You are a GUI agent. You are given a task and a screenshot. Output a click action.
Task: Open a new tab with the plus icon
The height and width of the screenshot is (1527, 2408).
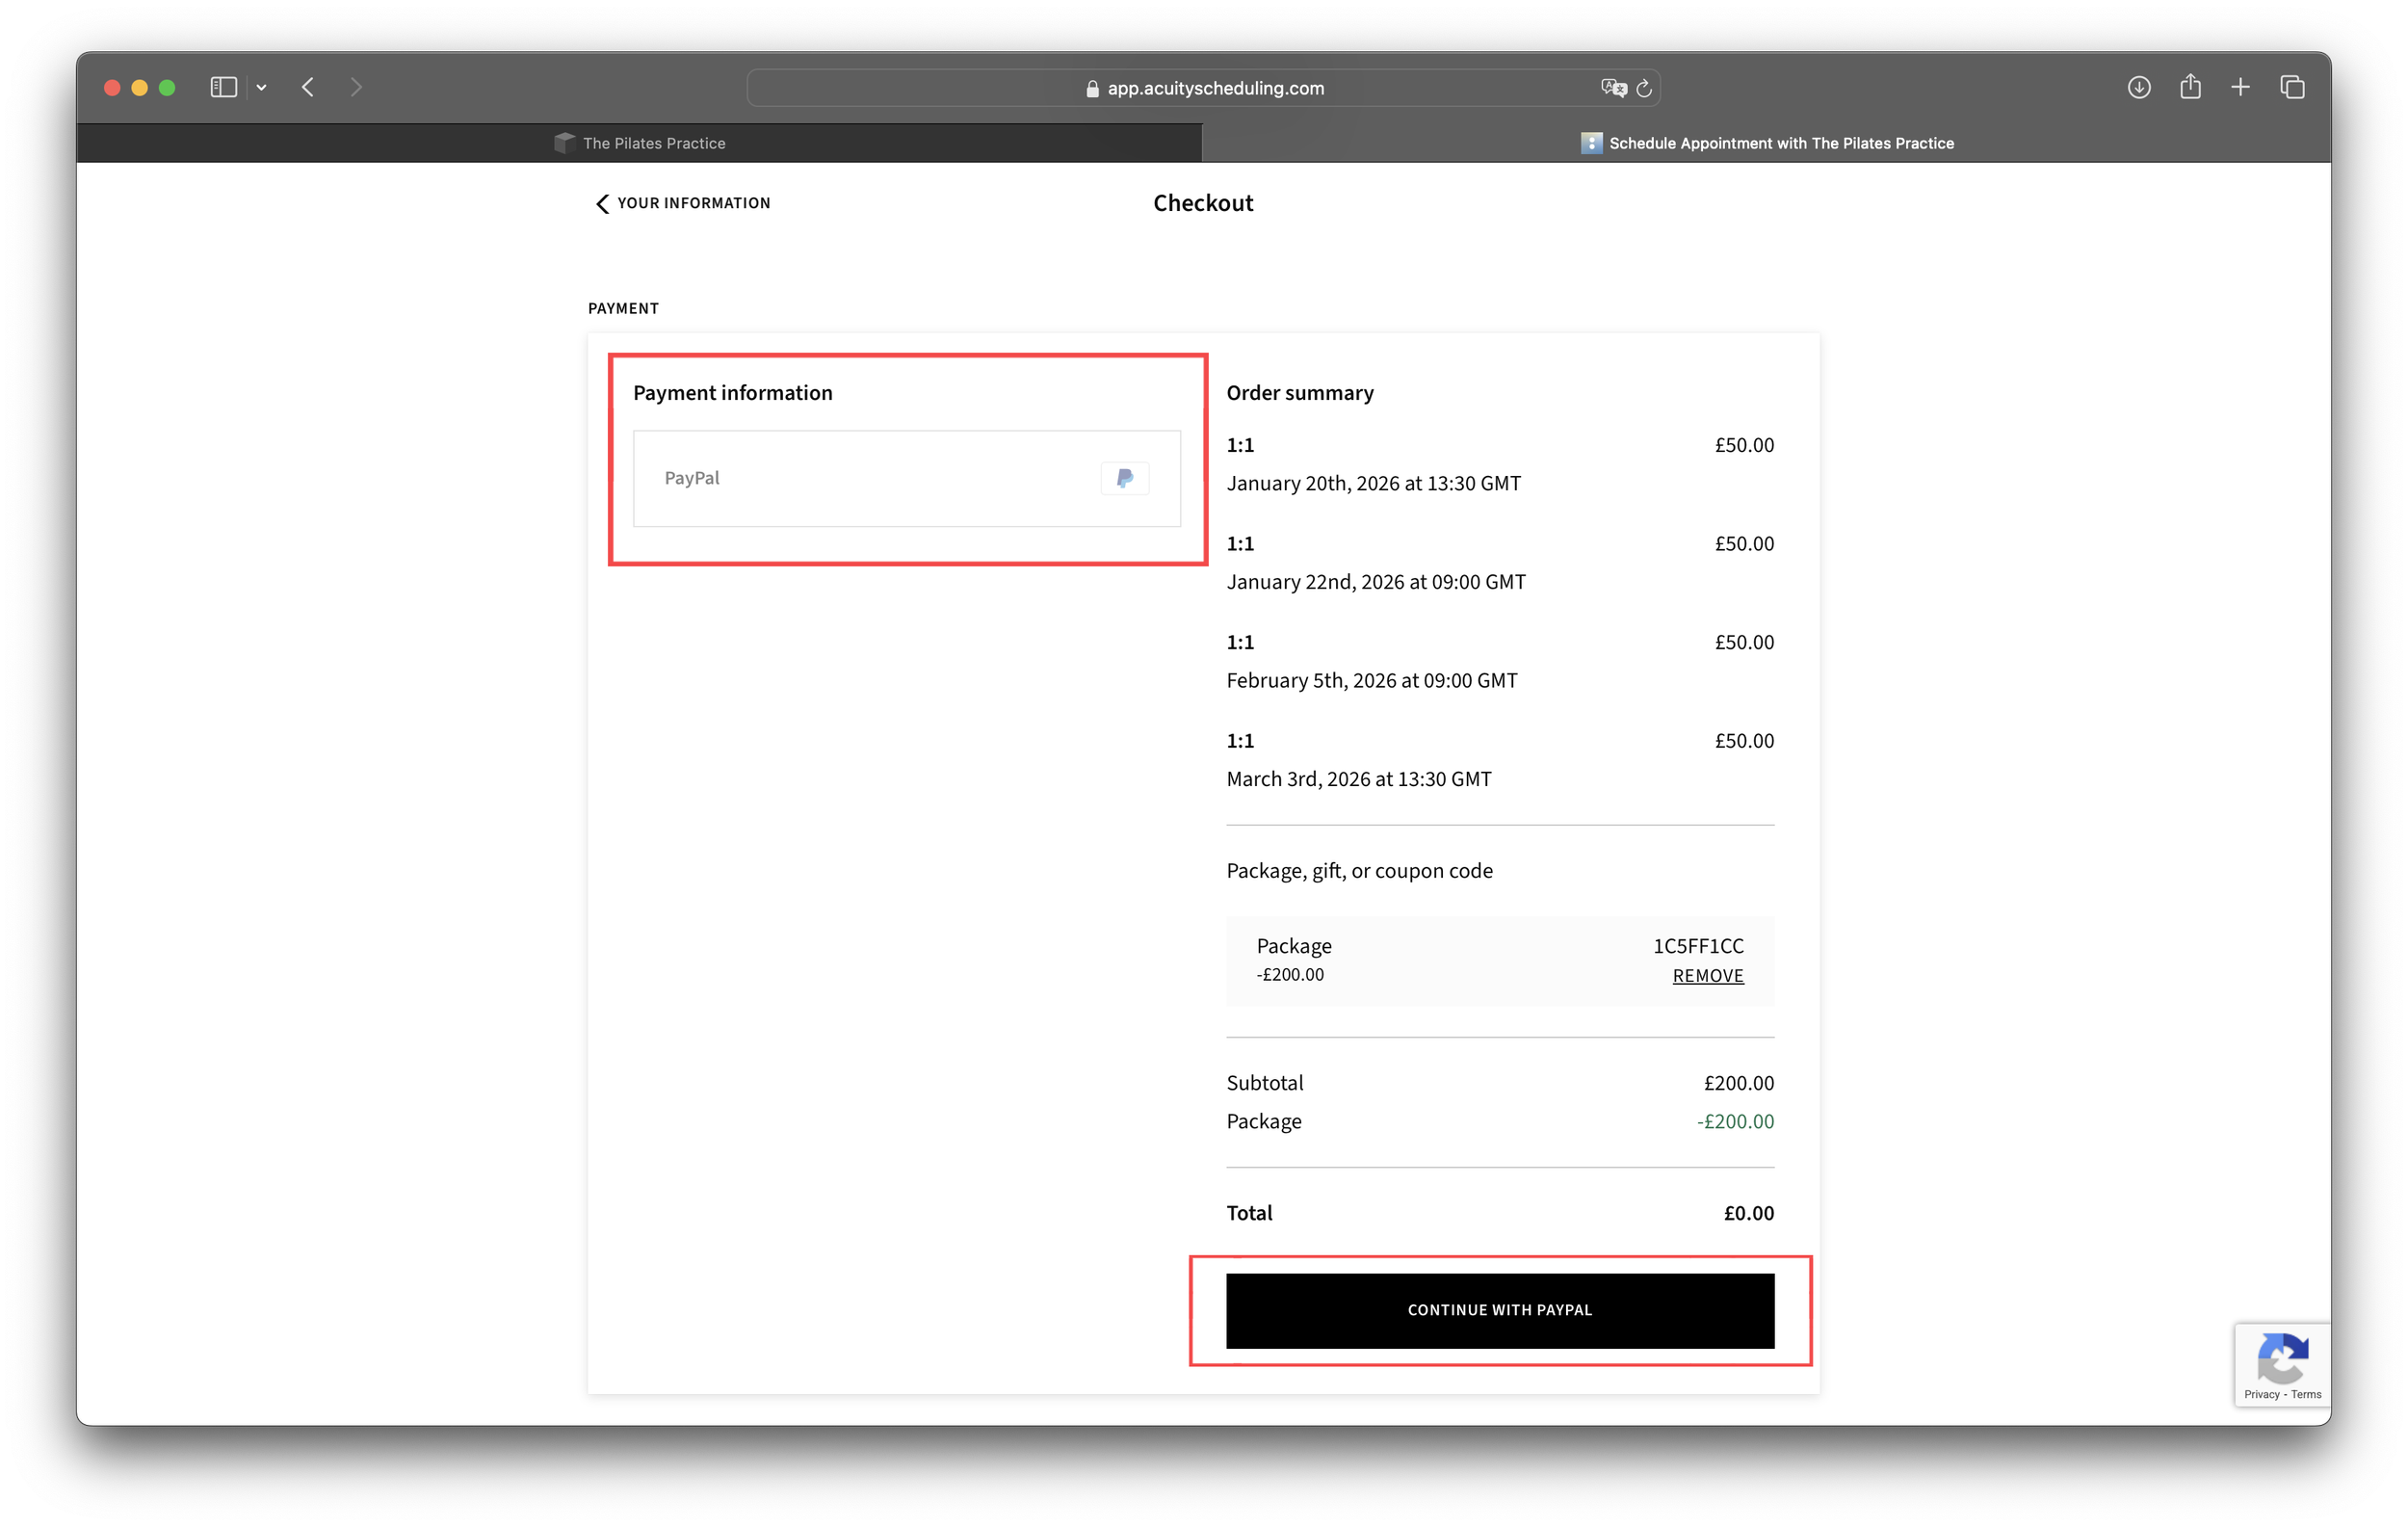coord(2240,87)
